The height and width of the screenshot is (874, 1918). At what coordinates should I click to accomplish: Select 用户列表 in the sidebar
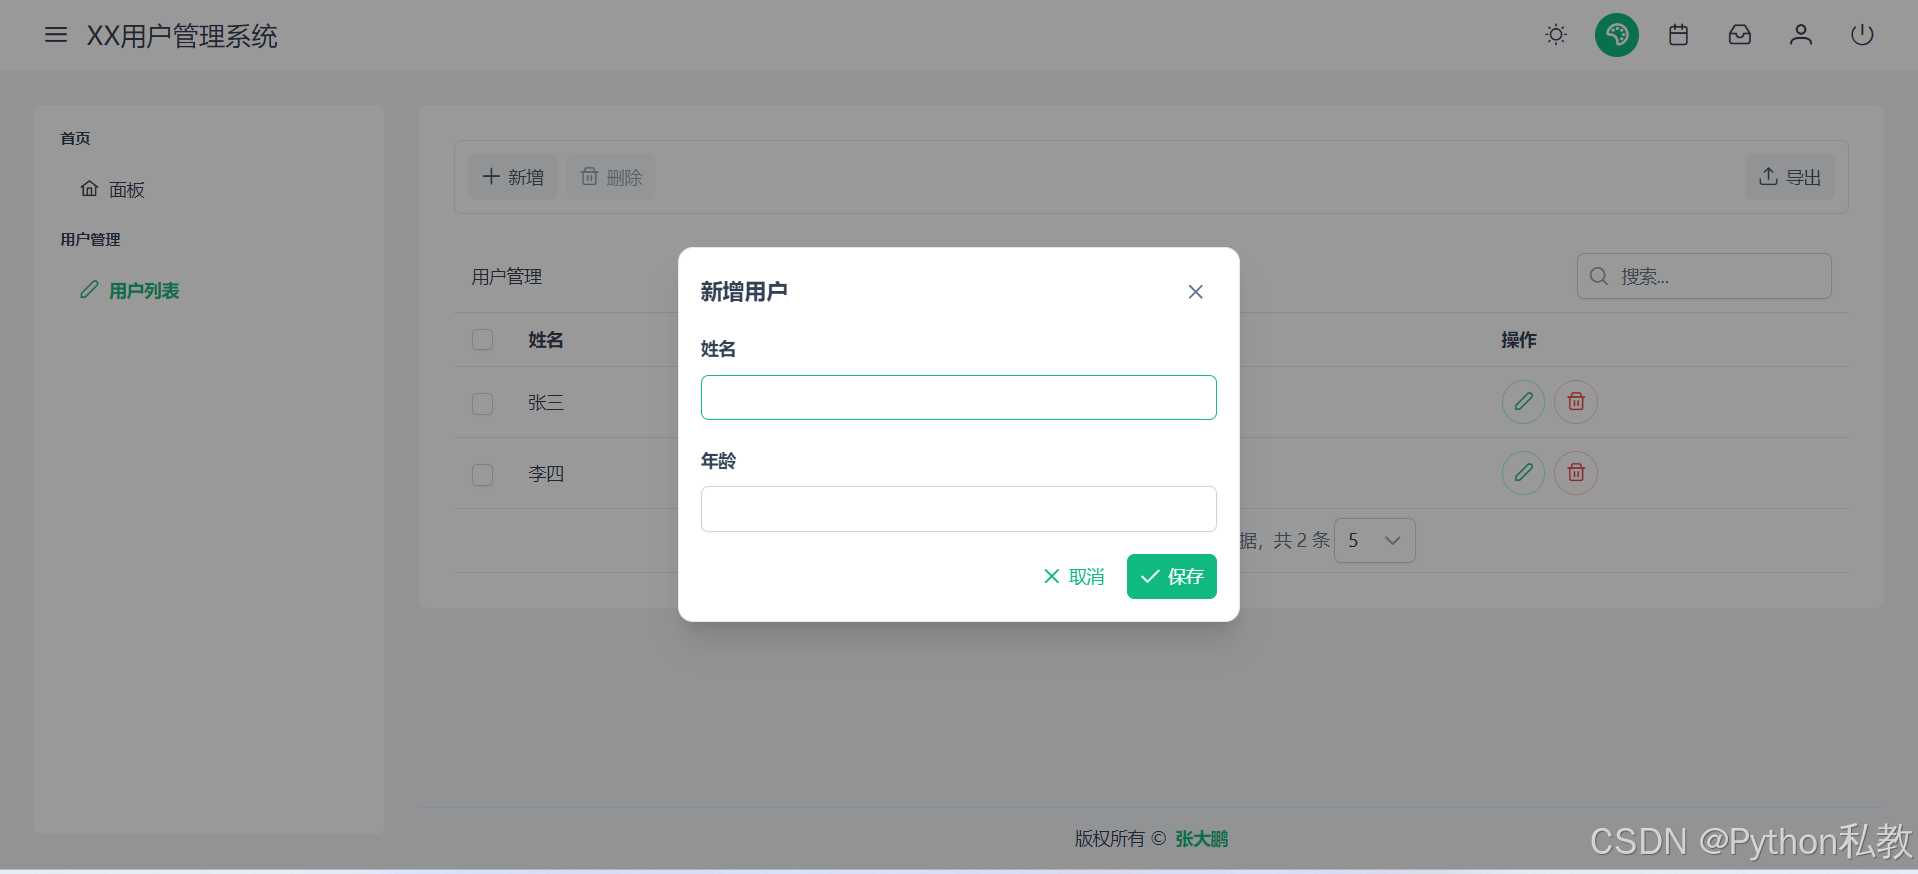[130, 290]
